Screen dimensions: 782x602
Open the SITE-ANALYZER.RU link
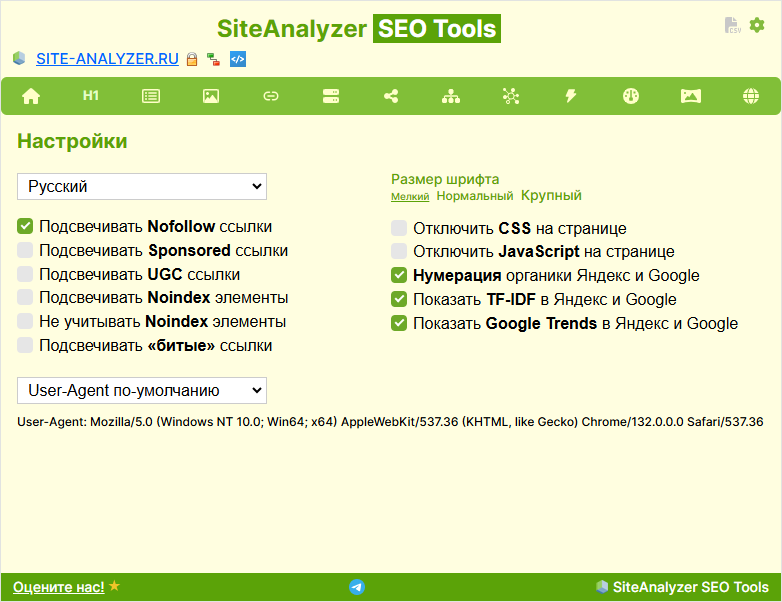pyautogui.click(x=107, y=59)
